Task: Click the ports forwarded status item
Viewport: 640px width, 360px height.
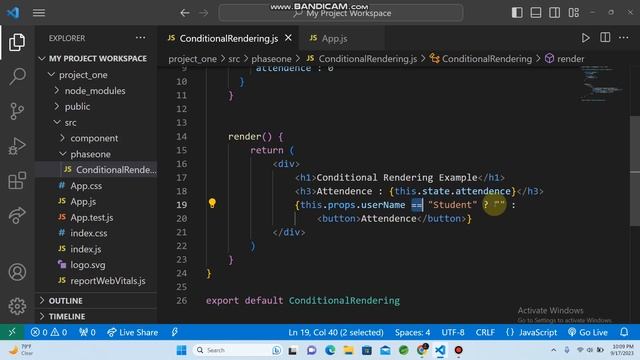Action: coord(87,332)
